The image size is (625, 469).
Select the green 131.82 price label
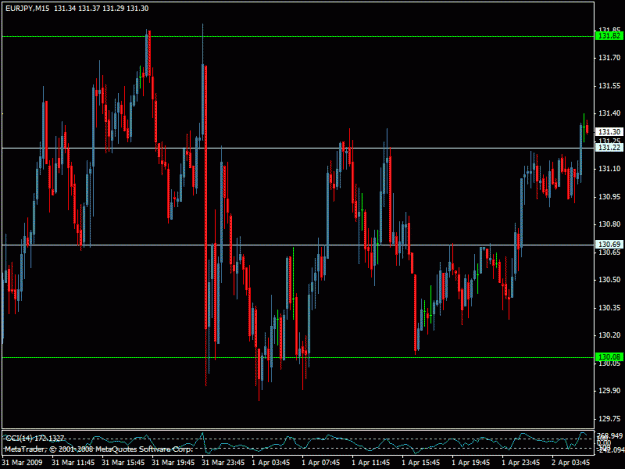pyautogui.click(x=609, y=36)
